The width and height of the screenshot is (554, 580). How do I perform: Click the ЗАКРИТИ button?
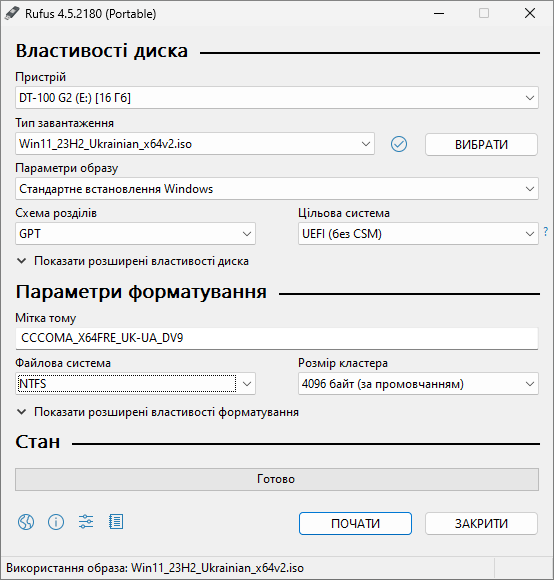click(x=481, y=523)
